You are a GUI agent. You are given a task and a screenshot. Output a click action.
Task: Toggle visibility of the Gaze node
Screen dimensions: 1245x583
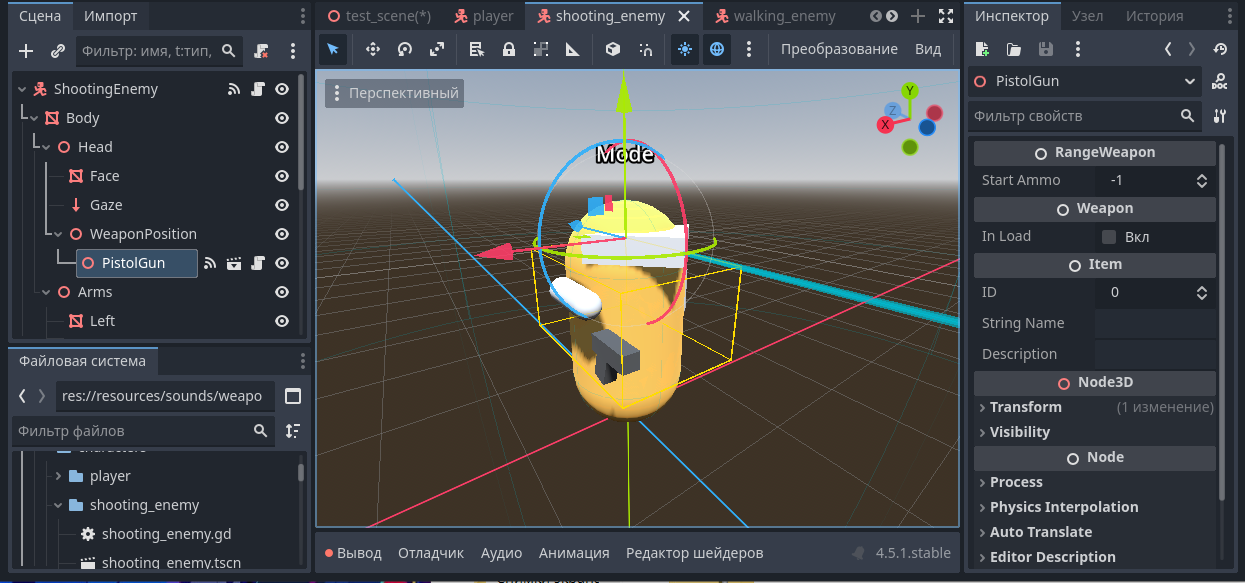click(282, 205)
